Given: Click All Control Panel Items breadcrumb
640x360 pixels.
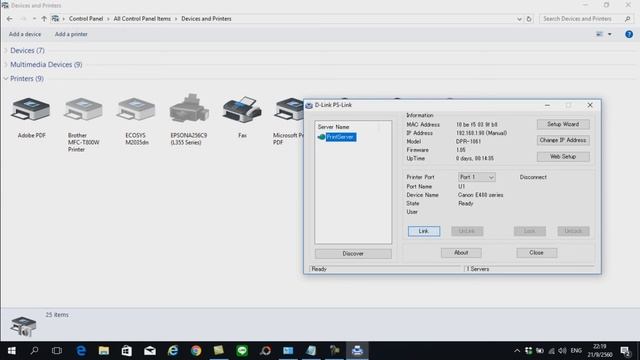Looking at the screenshot, I should pyautogui.click(x=142, y=19).
